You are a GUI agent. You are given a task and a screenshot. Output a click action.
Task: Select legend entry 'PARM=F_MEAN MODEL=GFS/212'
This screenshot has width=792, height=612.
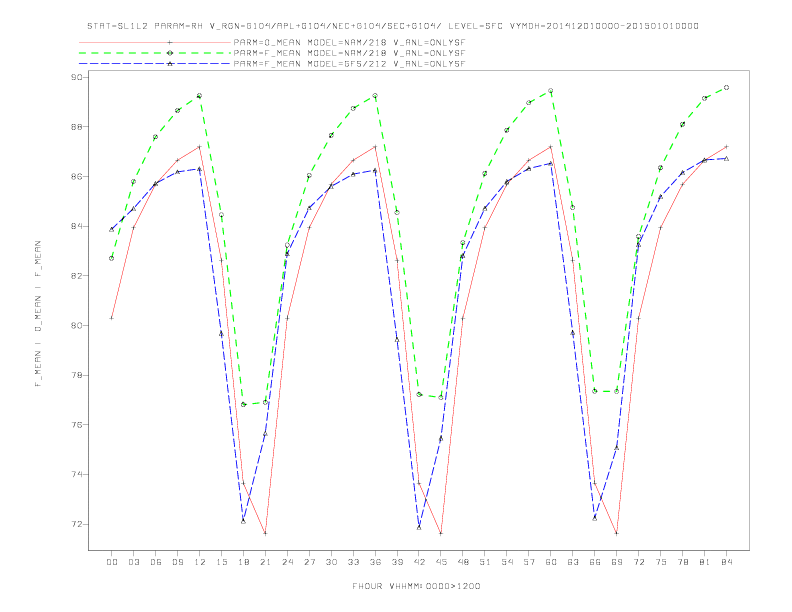(x=349, y=64)
